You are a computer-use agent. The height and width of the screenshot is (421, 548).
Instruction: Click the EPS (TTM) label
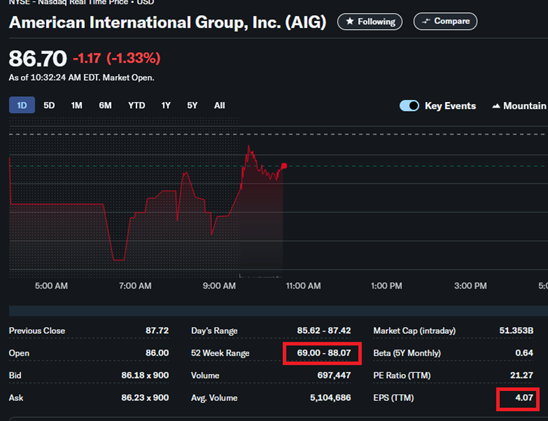(x=394, y=398)
